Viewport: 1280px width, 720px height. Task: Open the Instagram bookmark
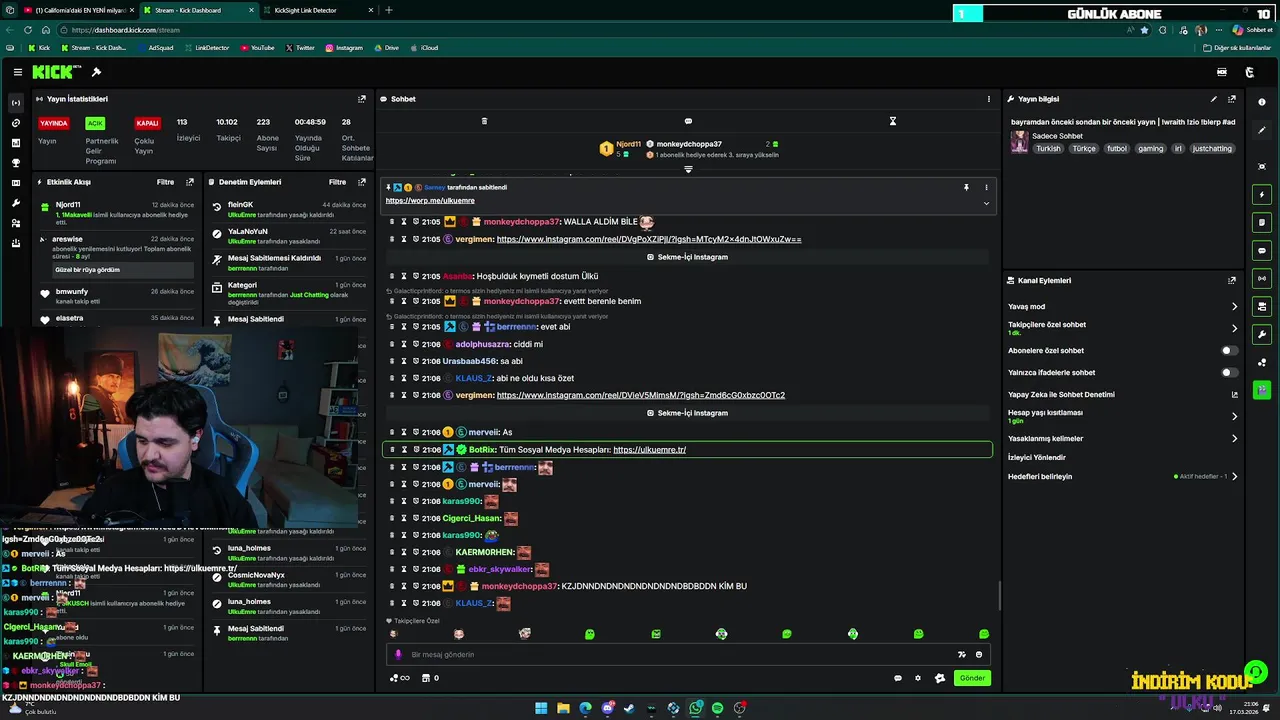pos(344,48)
